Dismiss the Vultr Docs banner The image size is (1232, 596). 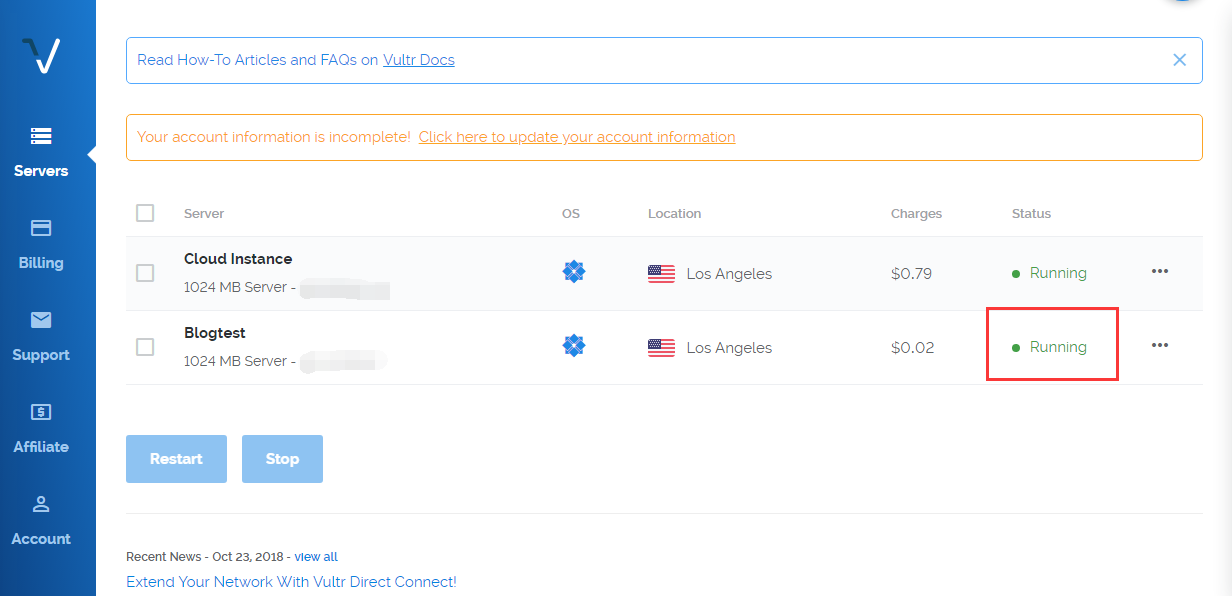click(x=1180, y=60)
